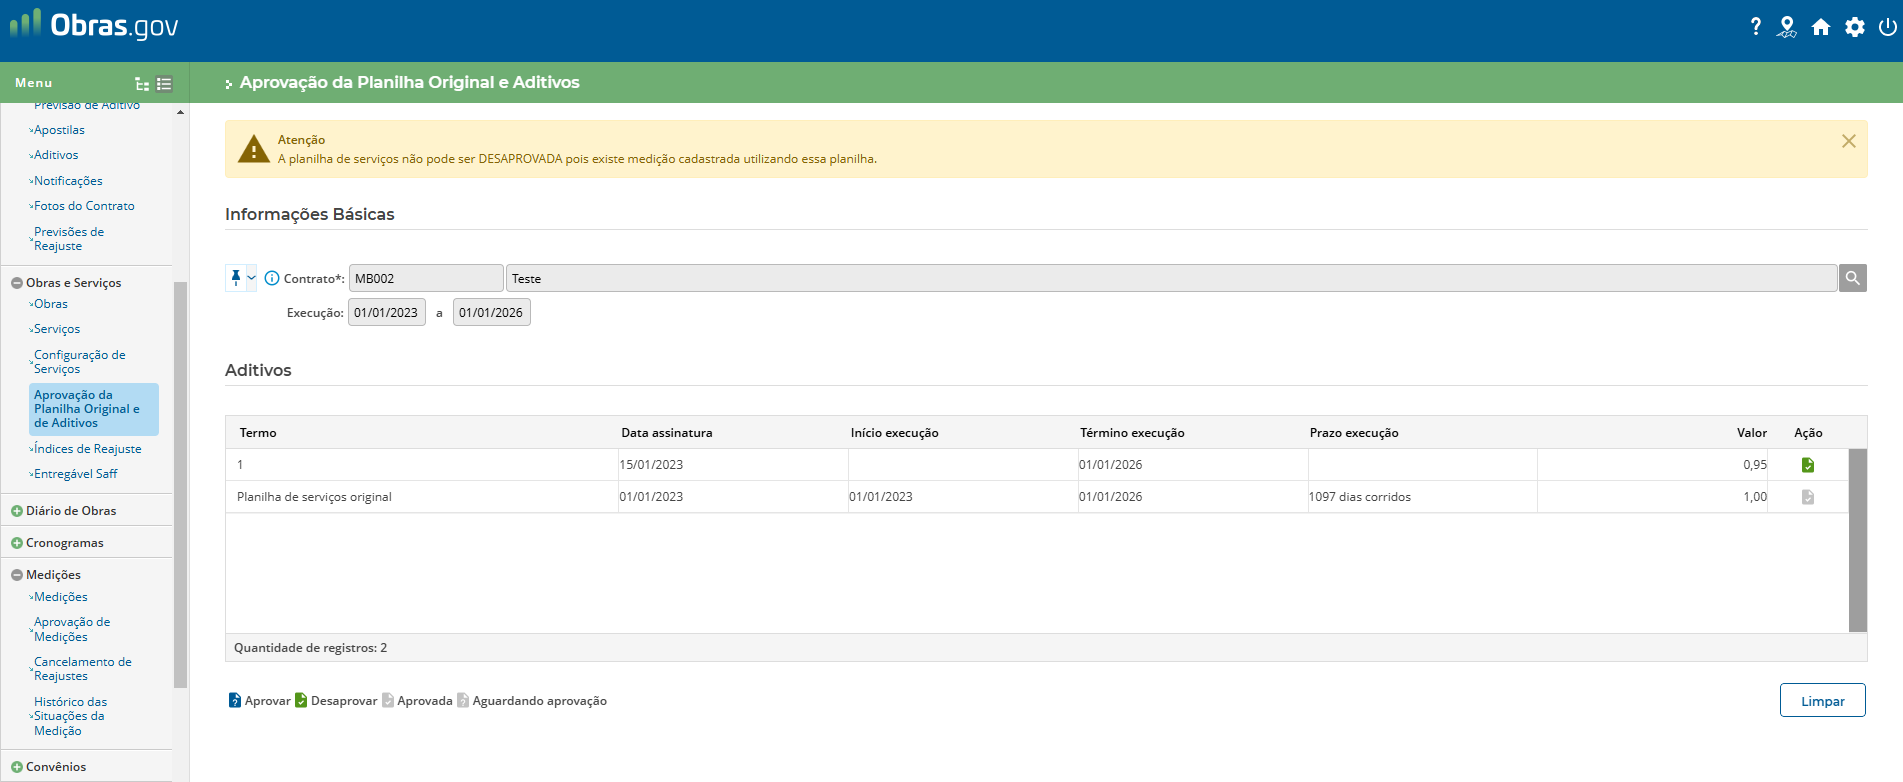Switch menu to tree view icon
The image size is (1903, 782).
[142, 84]
